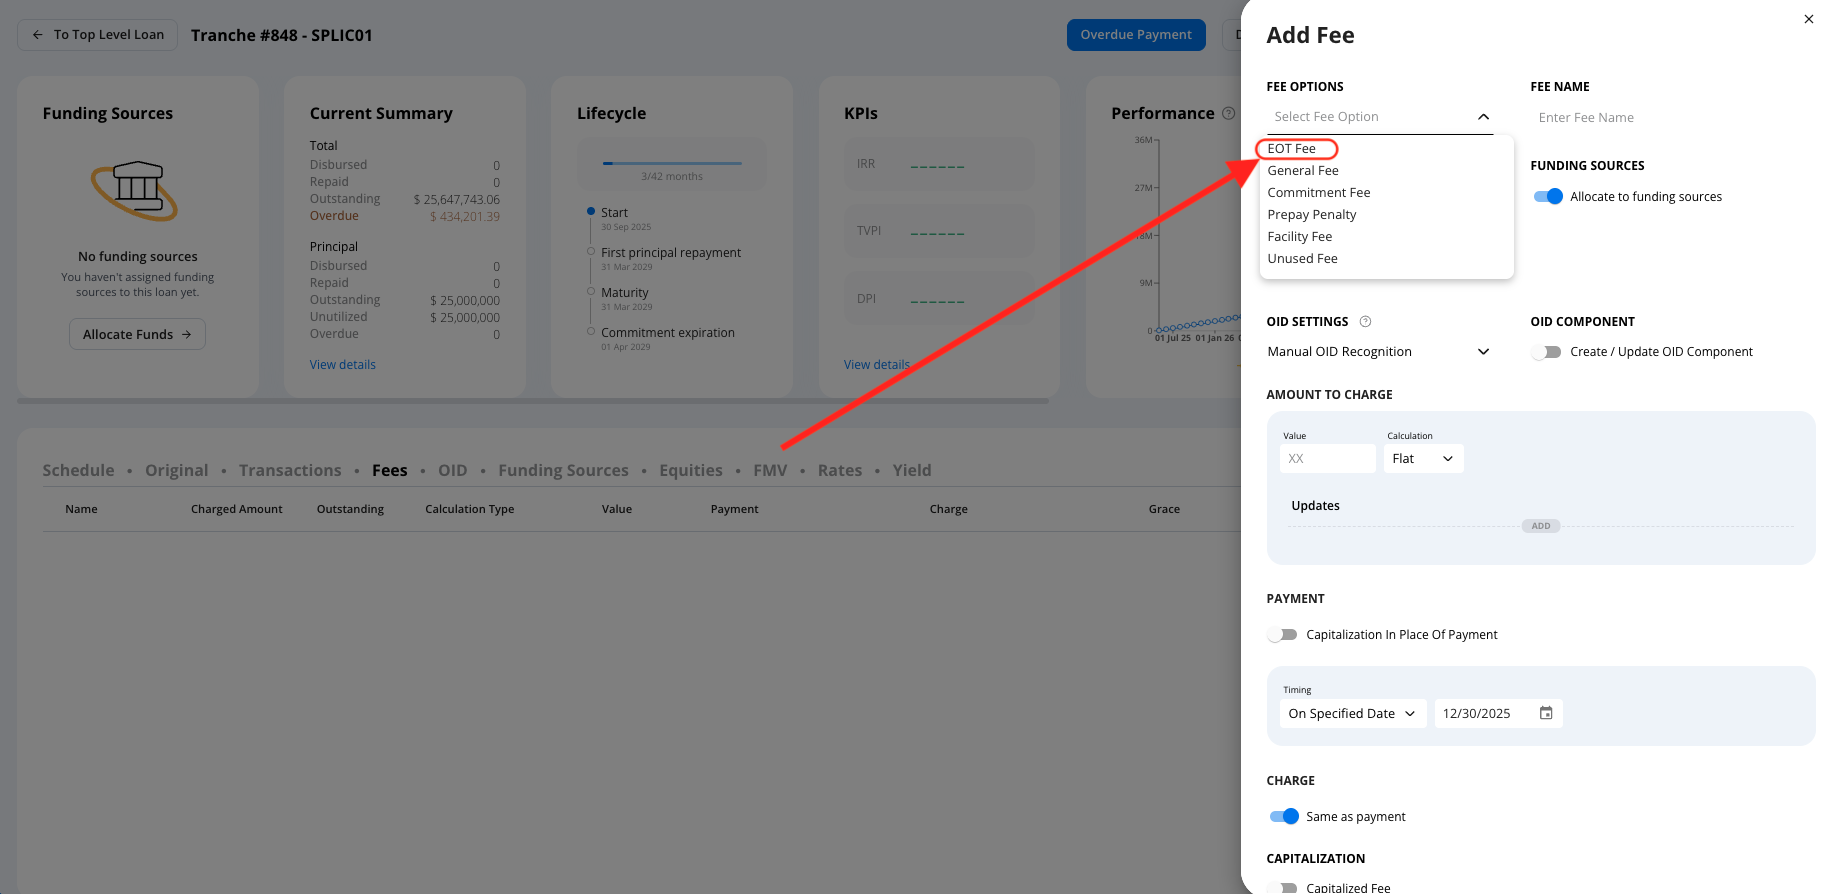Disable Allocate to funding sources toggle

tap(1547, 197)
